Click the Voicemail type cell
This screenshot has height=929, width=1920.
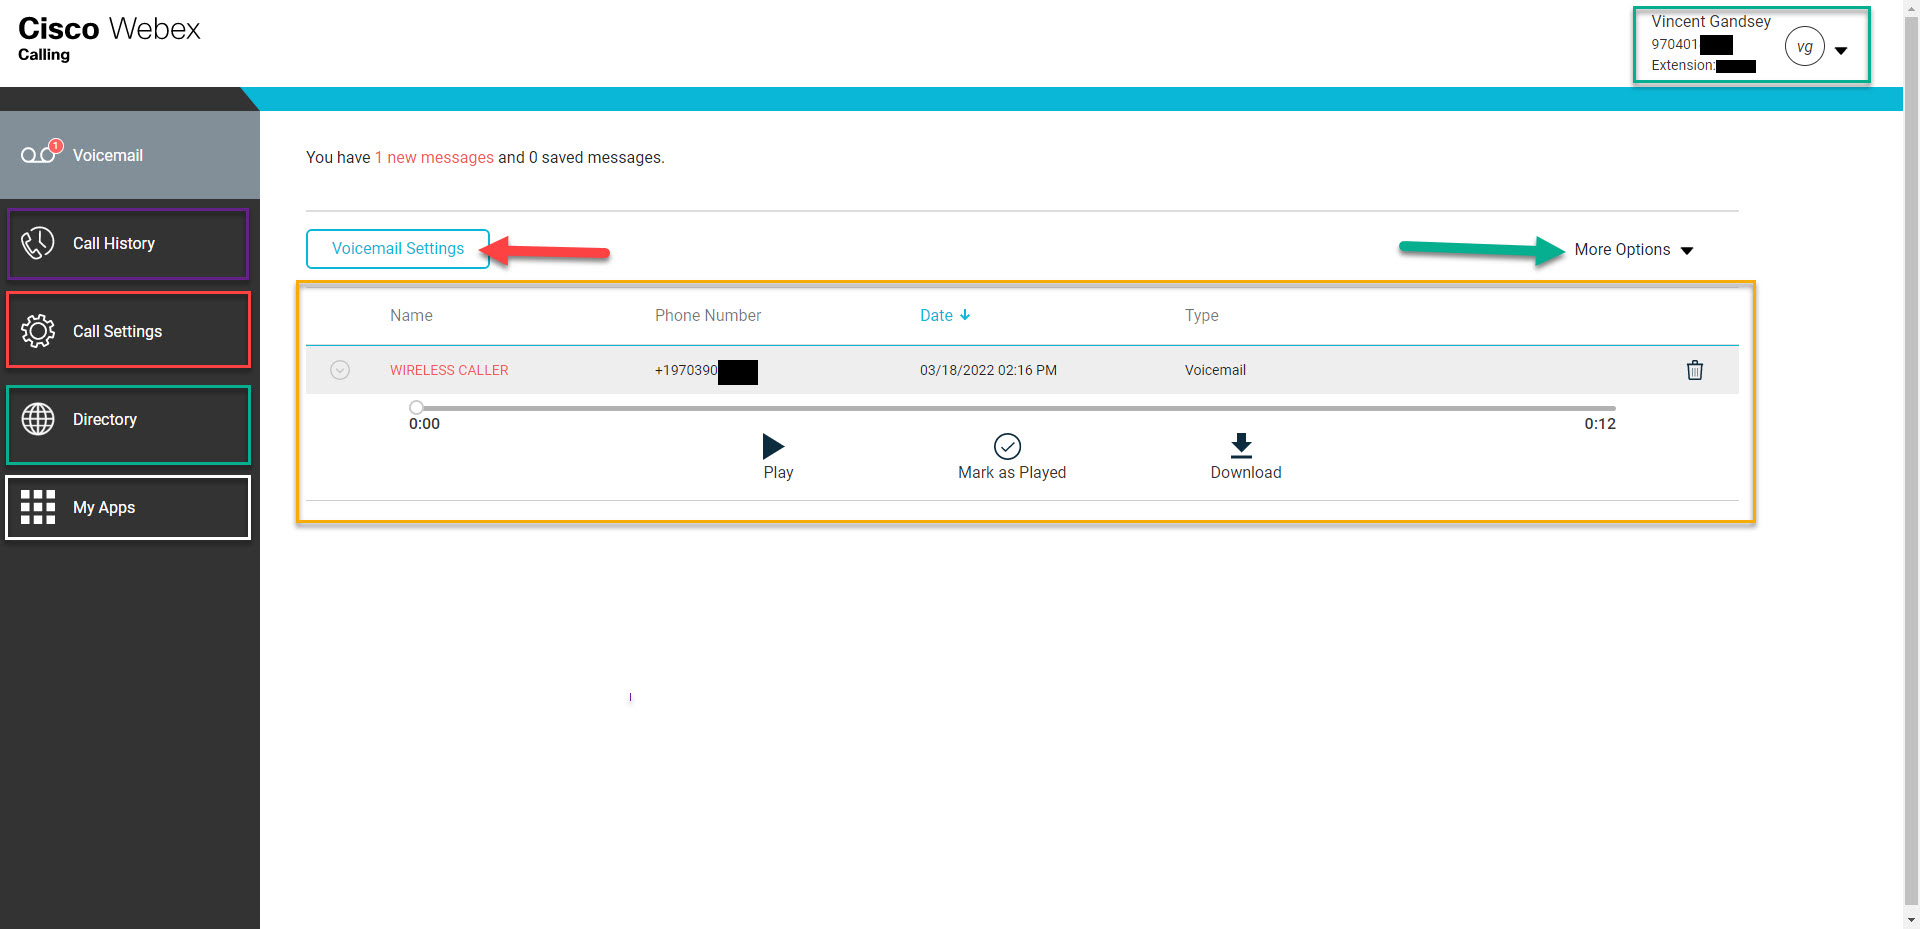point(1215,370)
